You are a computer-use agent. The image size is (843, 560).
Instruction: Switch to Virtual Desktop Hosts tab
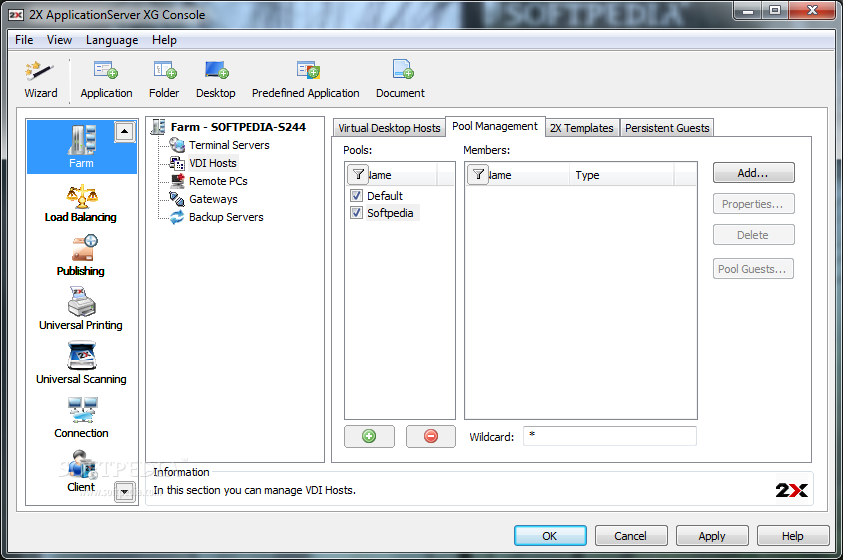(389, 128)
